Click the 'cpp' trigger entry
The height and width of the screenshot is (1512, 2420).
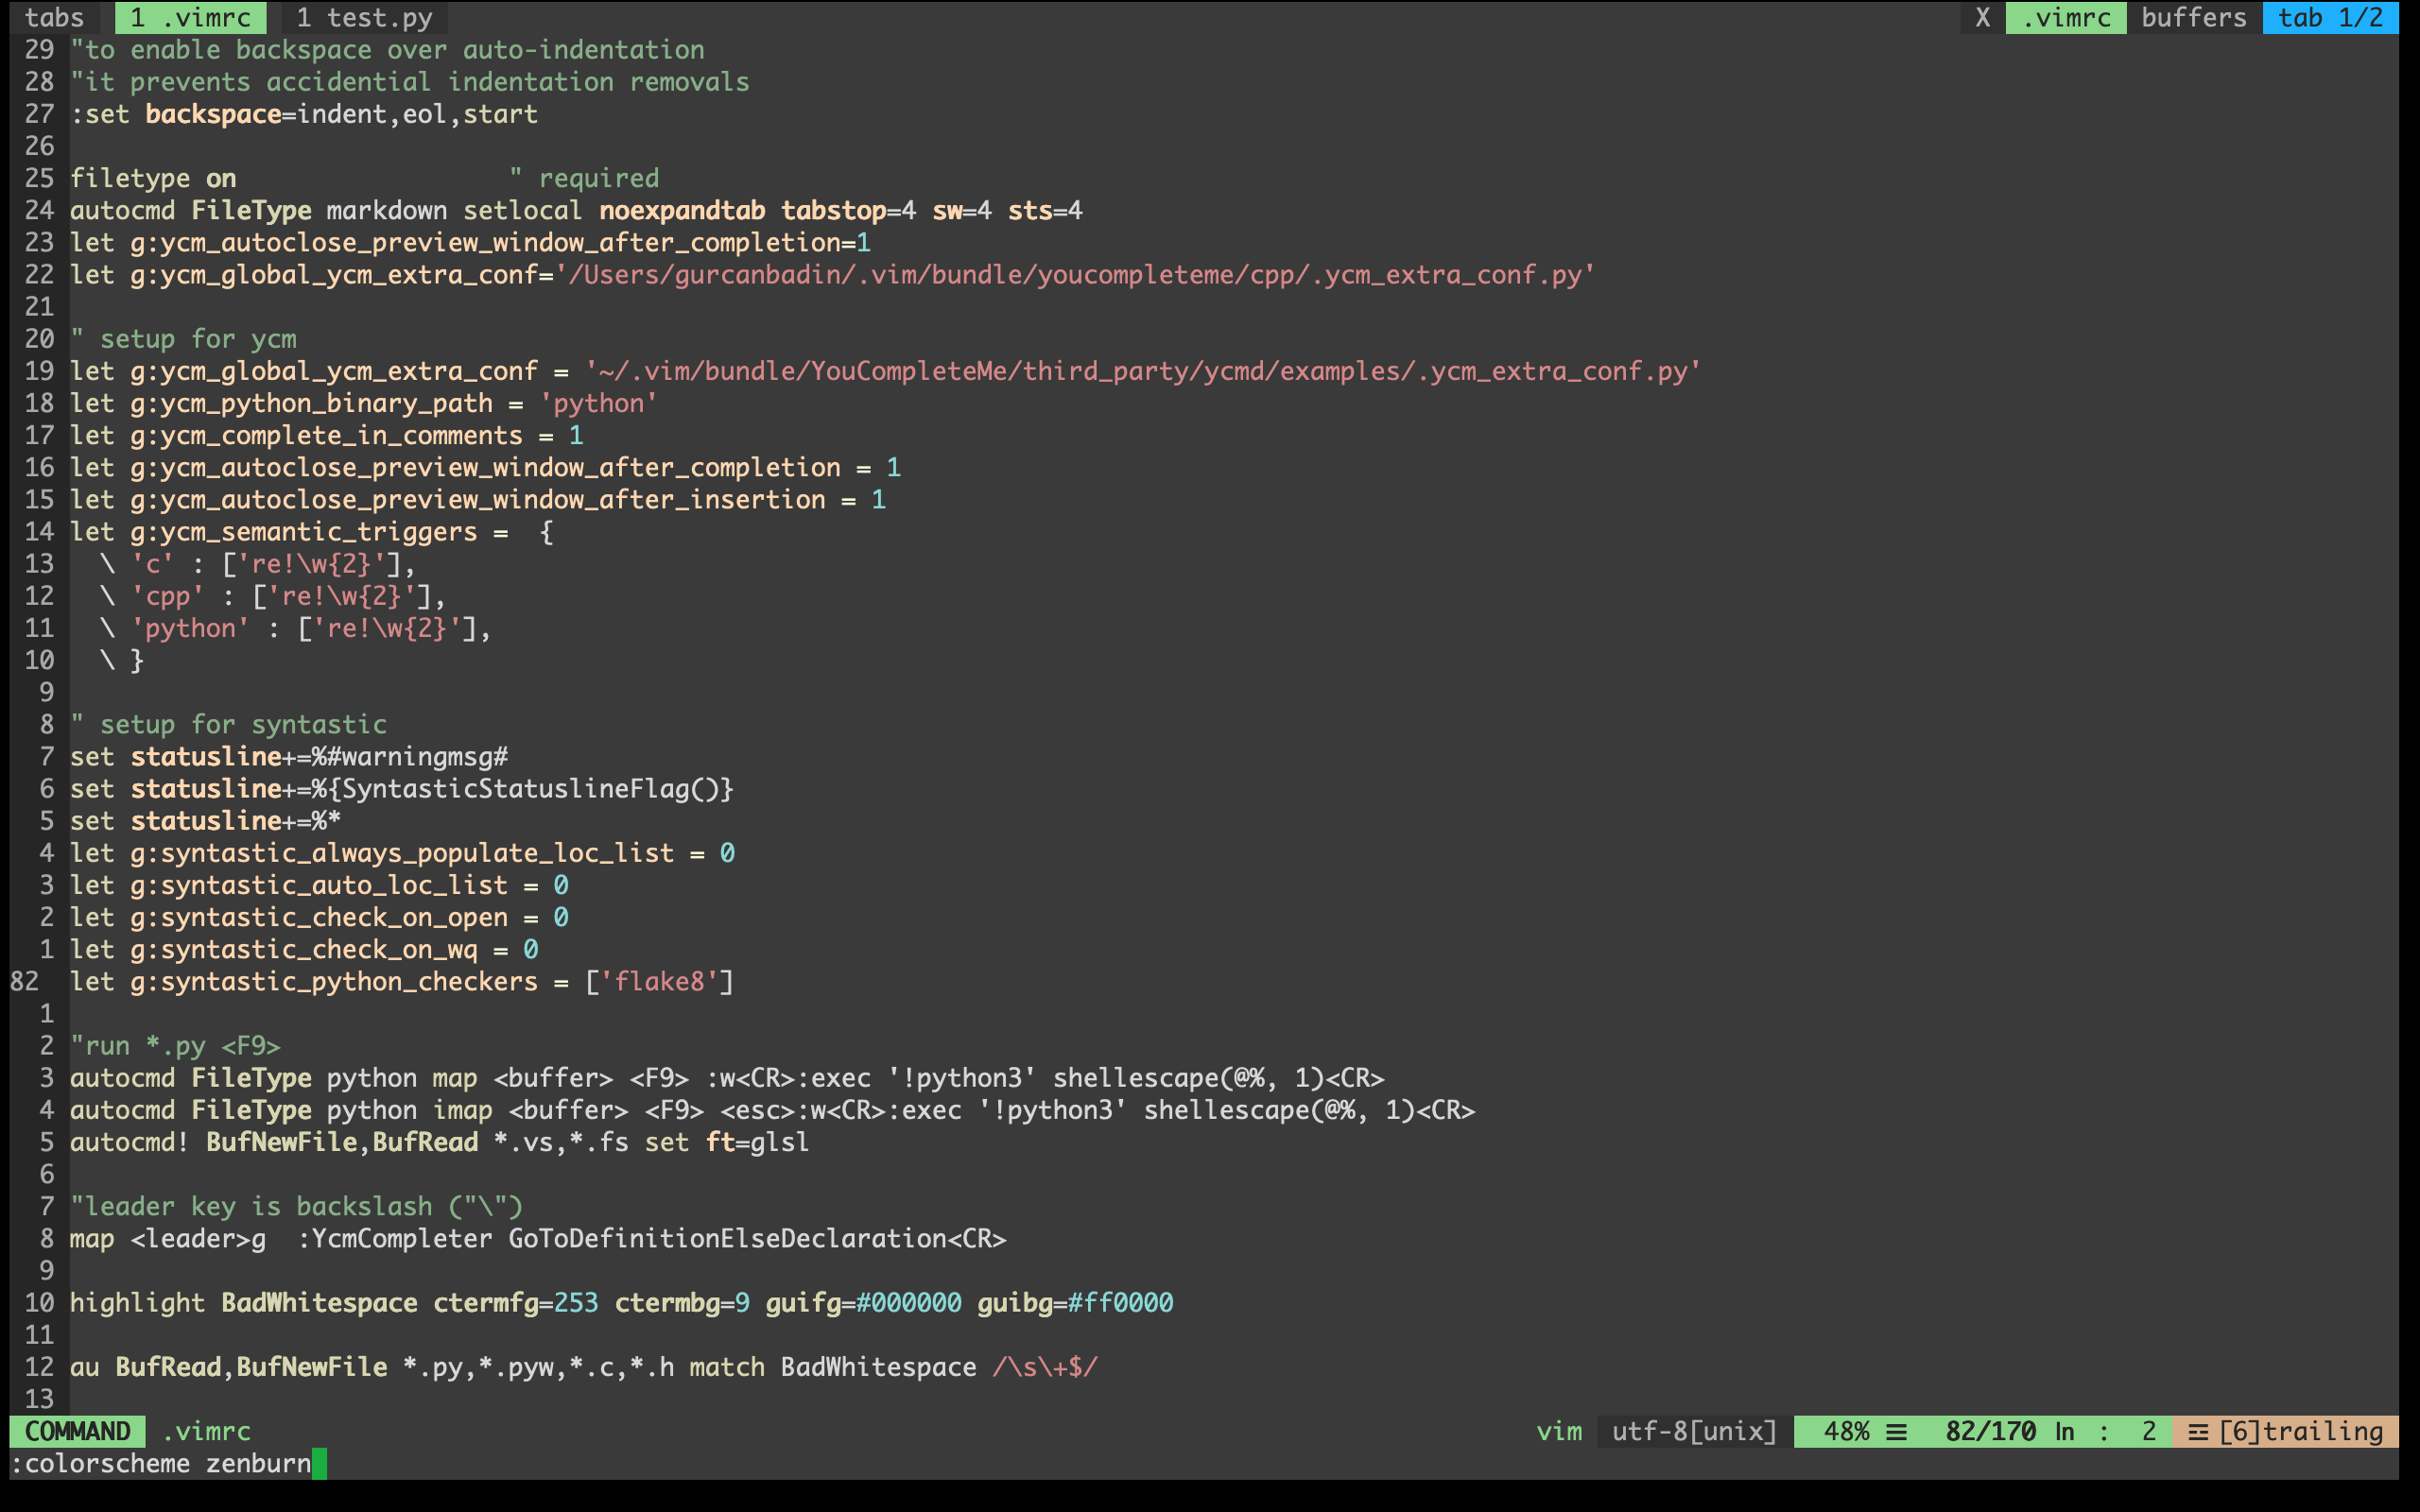tap(274, 596)
